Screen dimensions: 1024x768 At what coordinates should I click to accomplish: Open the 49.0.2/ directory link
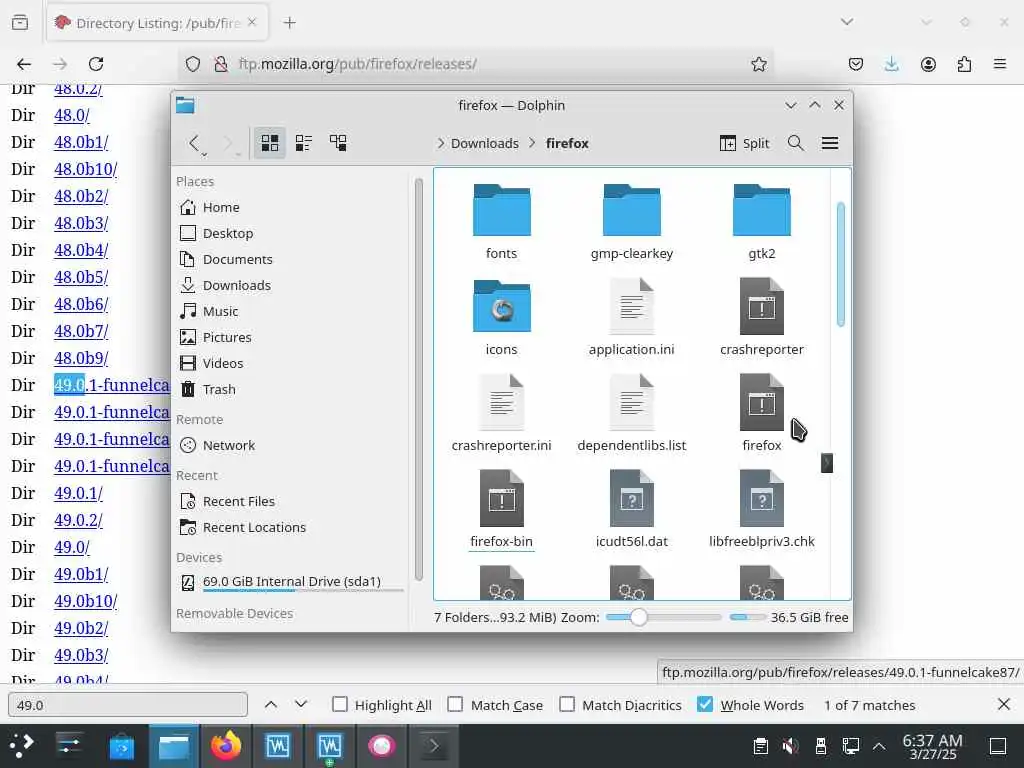coord(78,520)
